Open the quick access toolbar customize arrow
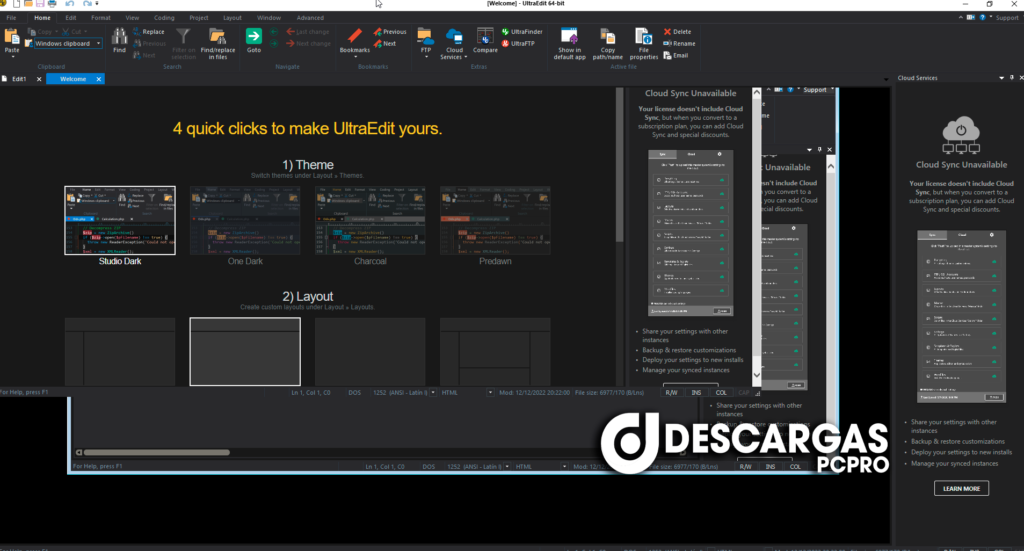 [x=97, y=4]
